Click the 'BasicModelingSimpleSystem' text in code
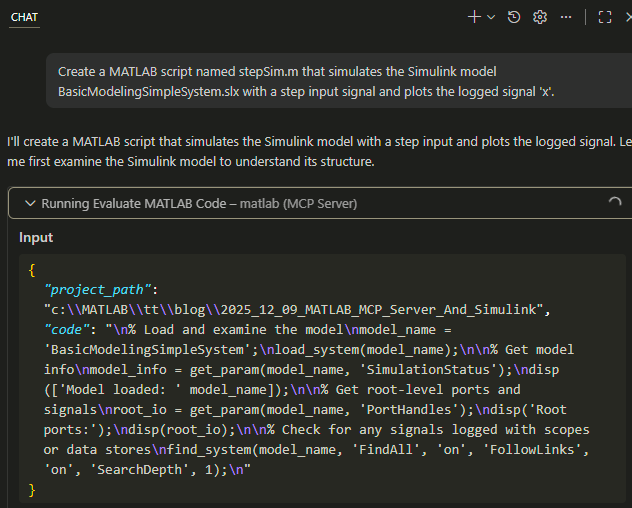This screenshot has width=632, height=508. click(138, 349)
